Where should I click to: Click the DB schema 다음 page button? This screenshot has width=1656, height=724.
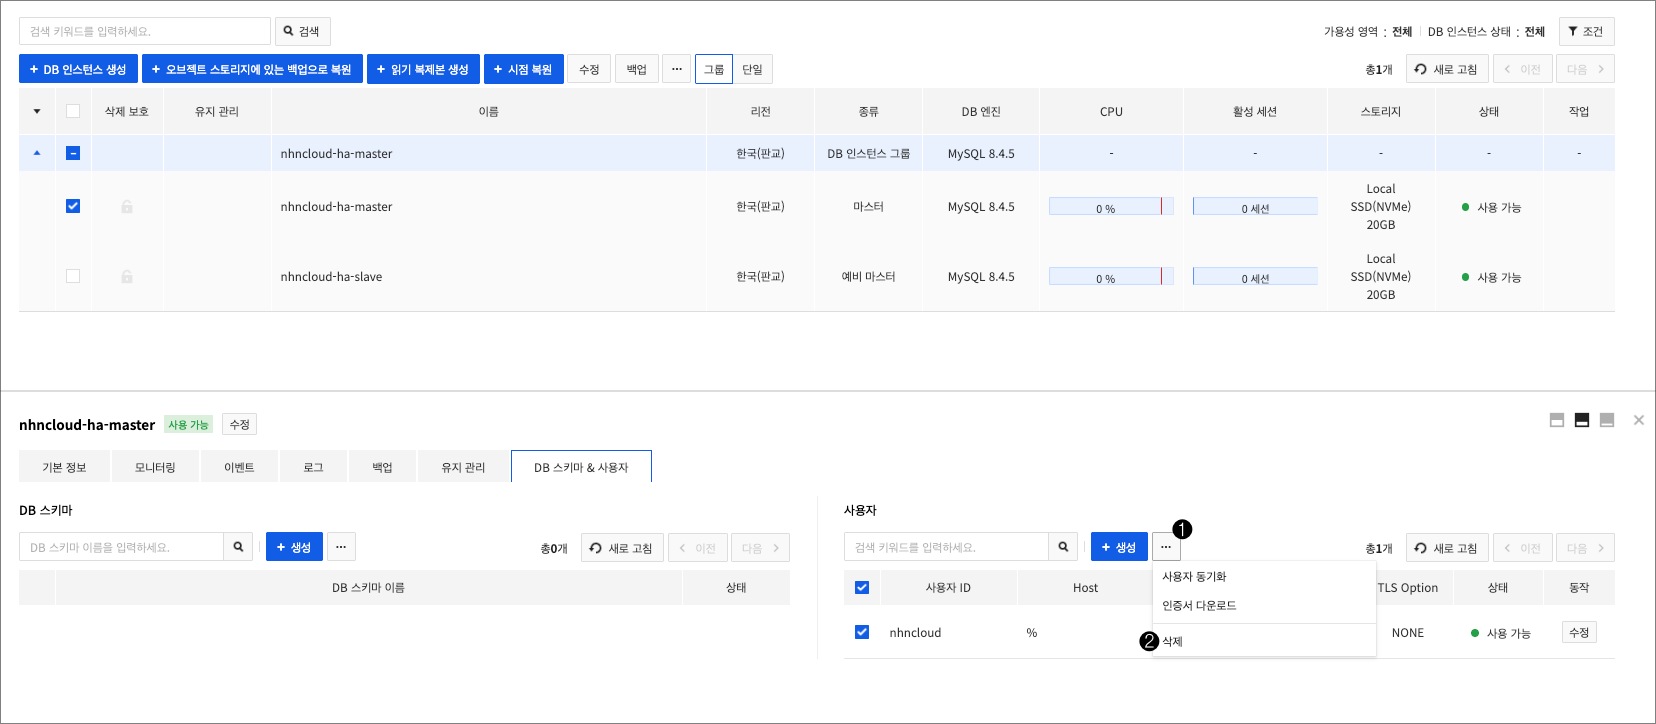click(761, 548)
